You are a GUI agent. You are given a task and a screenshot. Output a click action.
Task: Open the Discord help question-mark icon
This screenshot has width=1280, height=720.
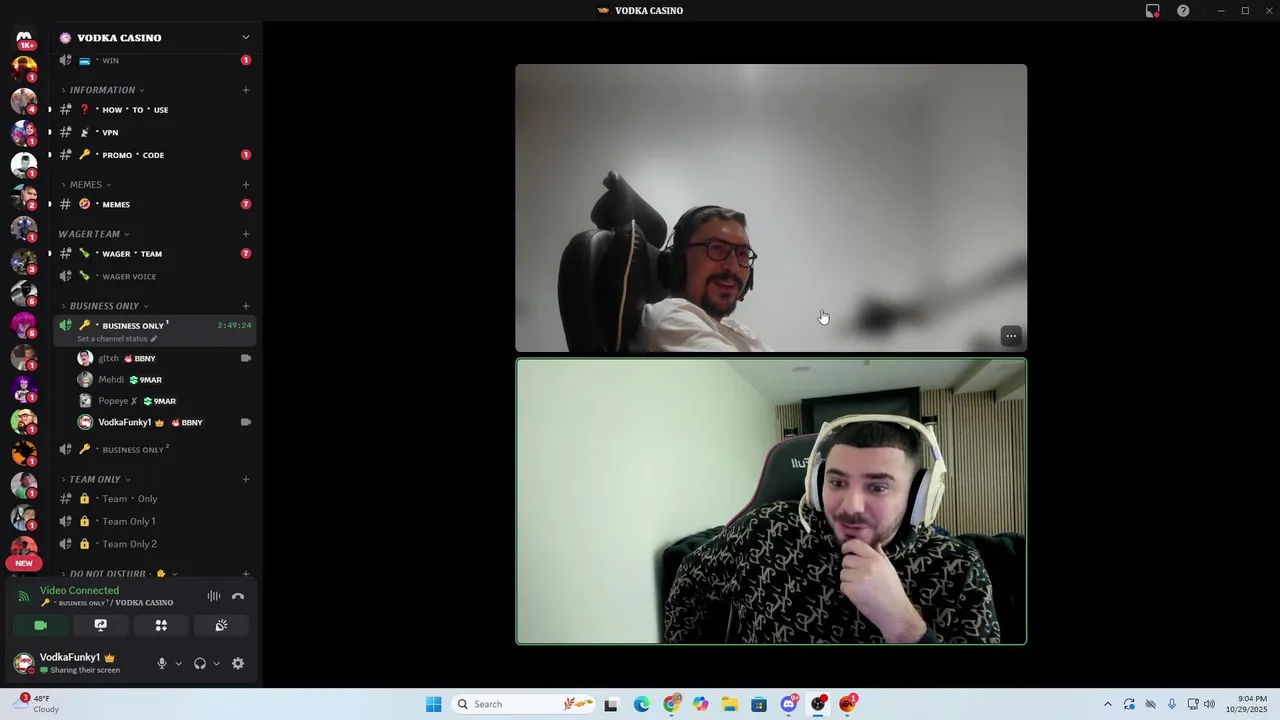point(1183,11)
